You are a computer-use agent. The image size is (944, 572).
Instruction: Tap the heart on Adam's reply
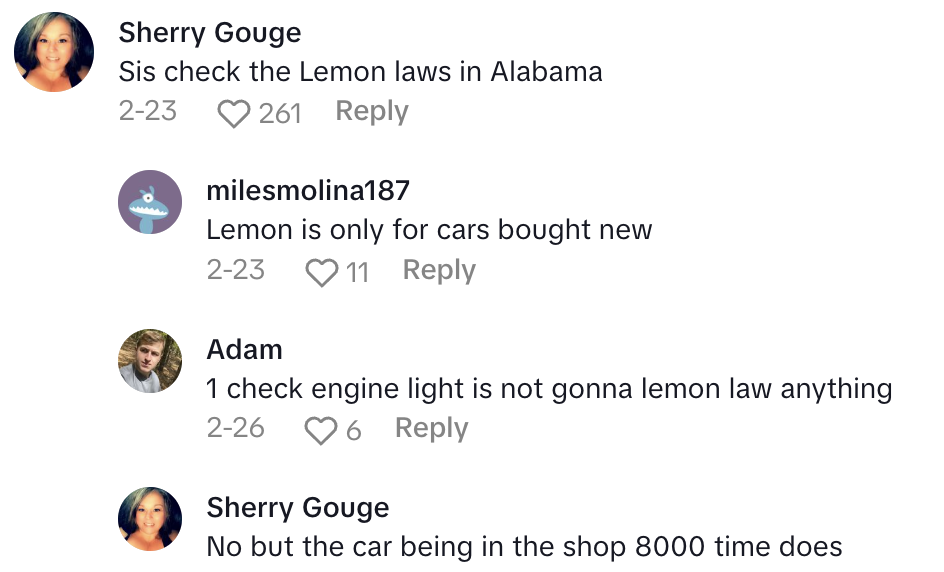(321, 430)
